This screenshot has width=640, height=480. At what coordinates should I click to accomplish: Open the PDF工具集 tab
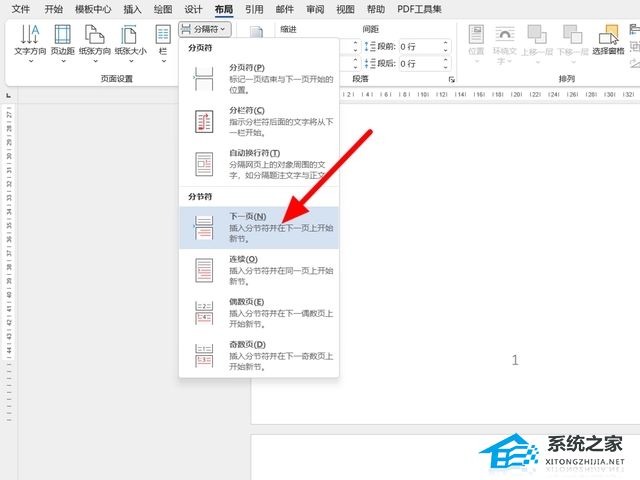tap(419, 9)
